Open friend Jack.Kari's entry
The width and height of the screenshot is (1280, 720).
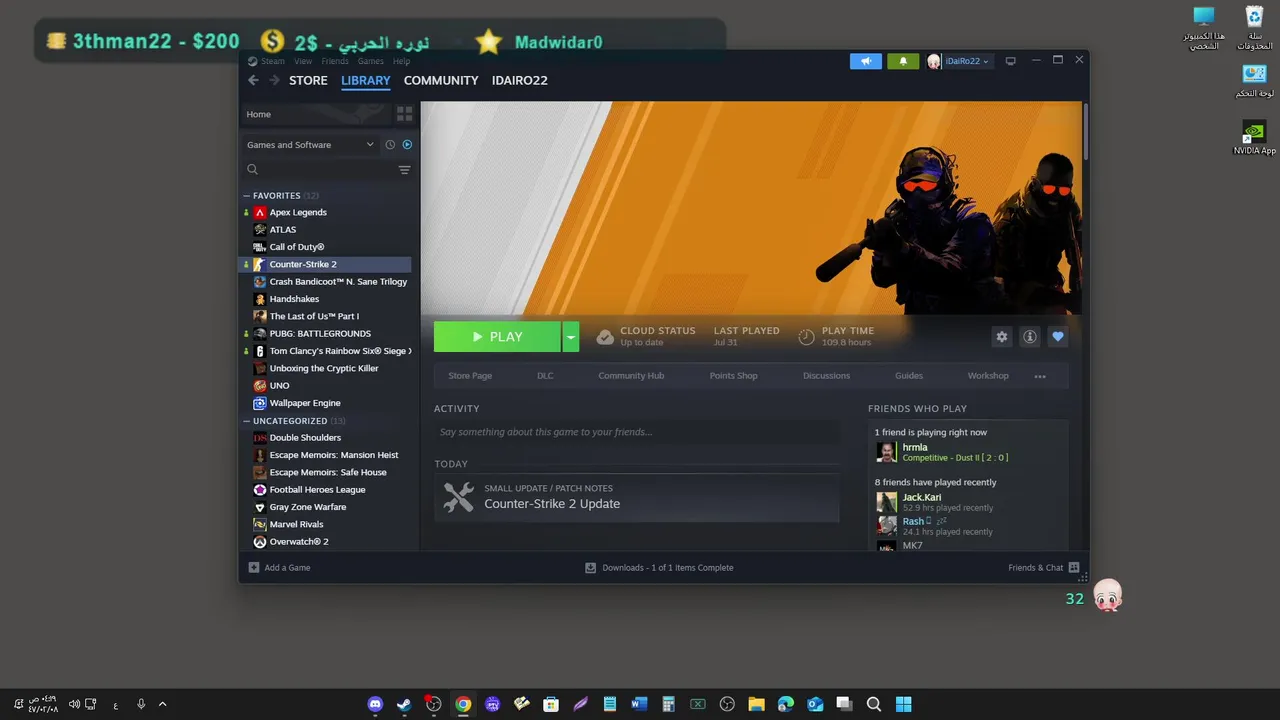pos(967,502)
